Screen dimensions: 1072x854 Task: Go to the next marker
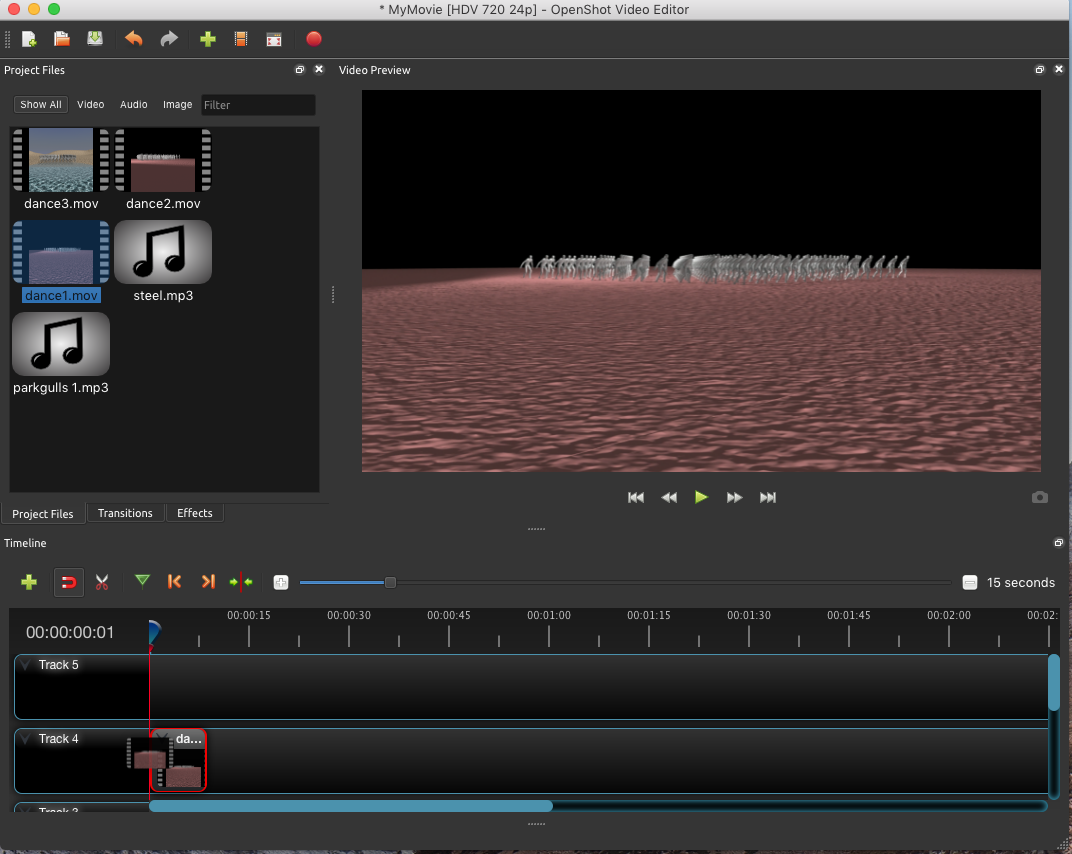click(209, 582)
